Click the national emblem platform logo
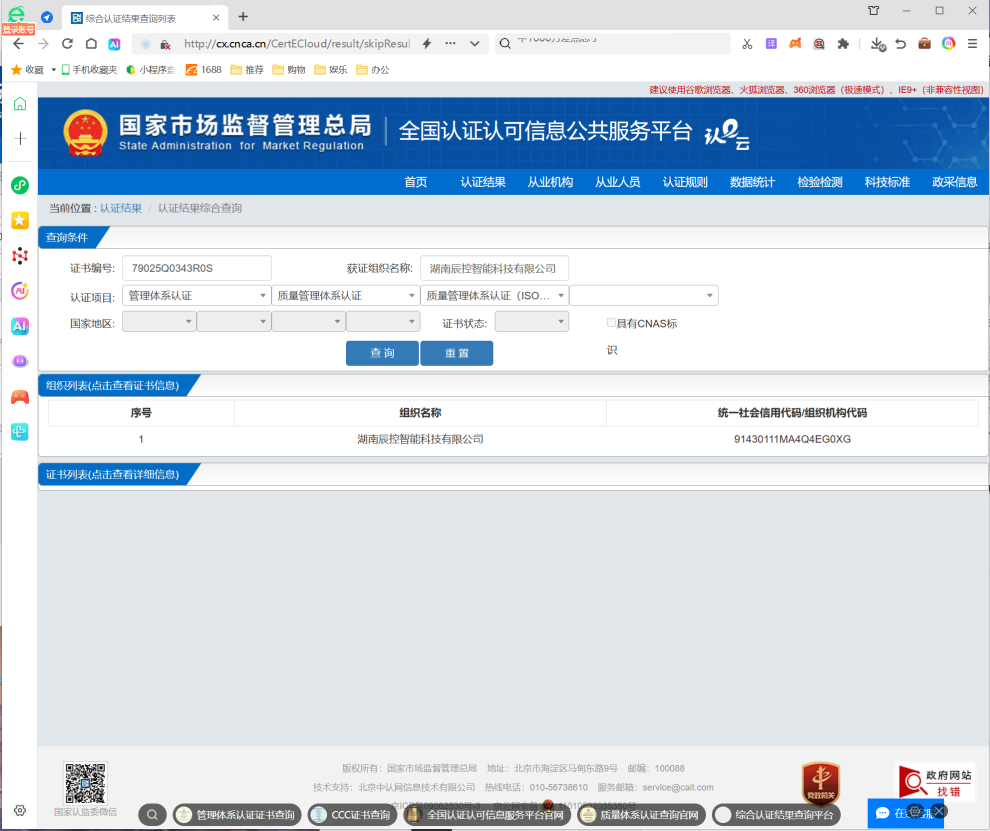Screen dimensions: 990x831 pos(86,131)
